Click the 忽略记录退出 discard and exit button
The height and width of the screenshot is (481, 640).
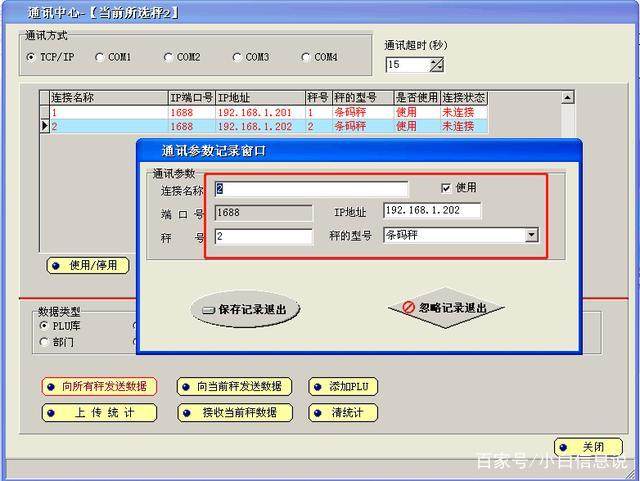(446, 308)
